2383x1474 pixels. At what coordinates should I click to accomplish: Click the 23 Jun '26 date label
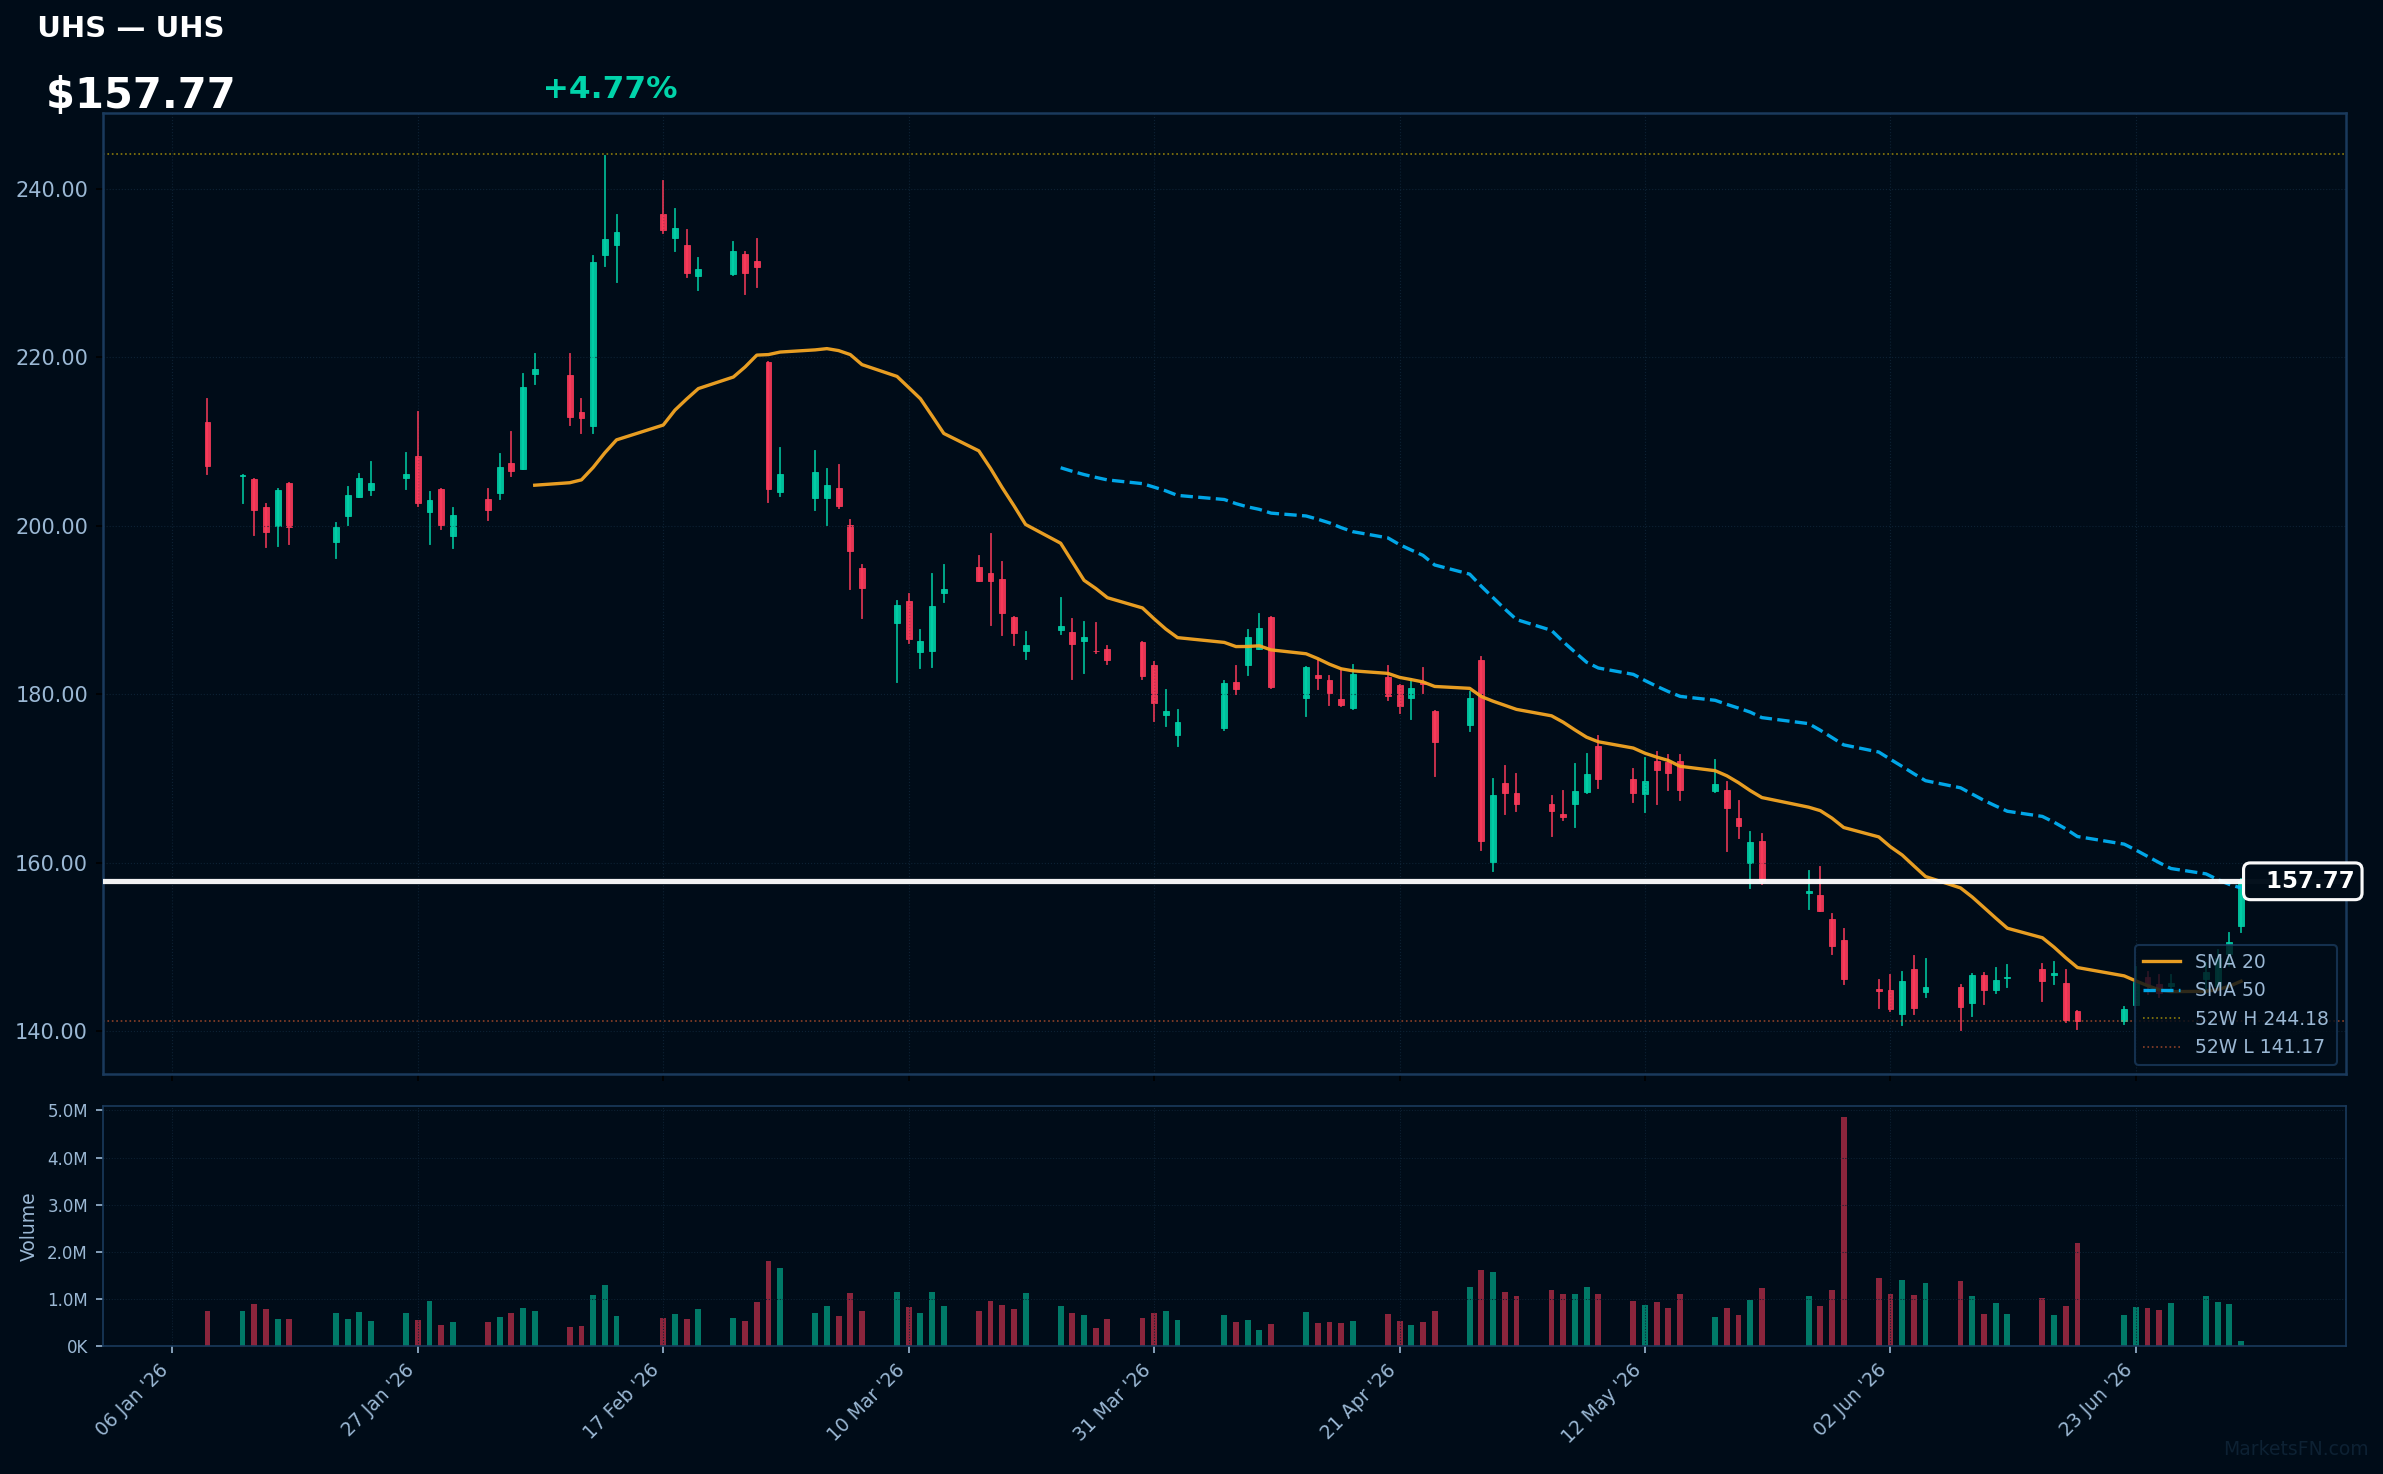point(2095,1400)
